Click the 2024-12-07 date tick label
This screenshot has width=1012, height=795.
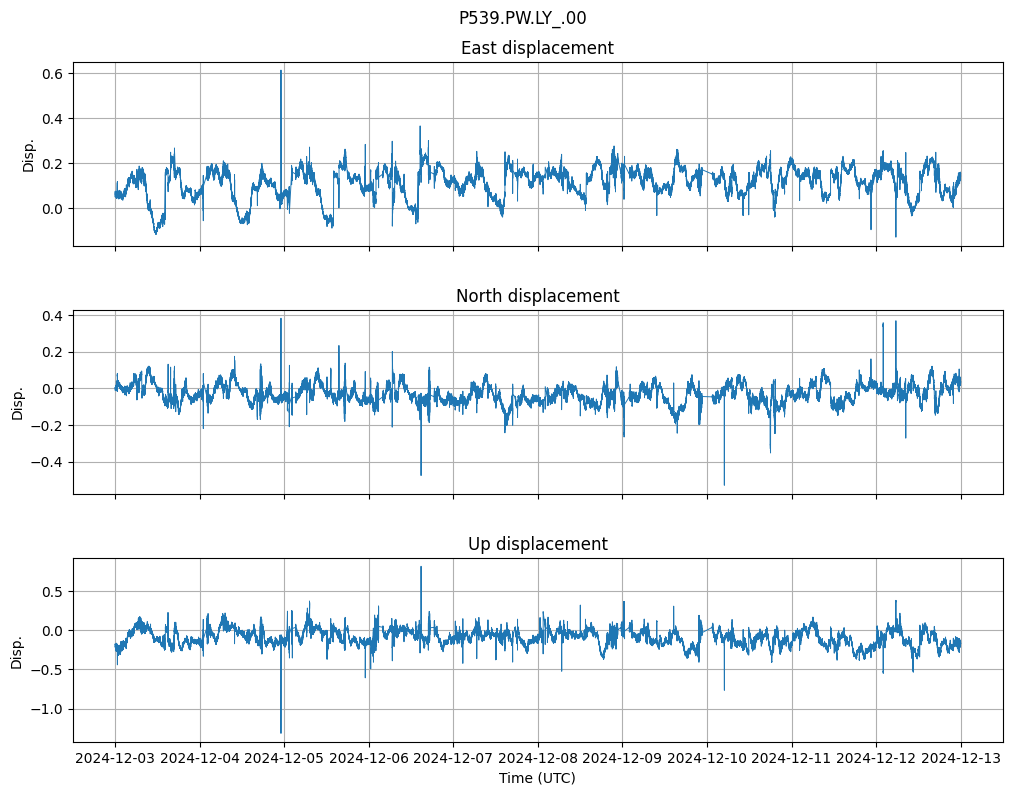[453, 758]
